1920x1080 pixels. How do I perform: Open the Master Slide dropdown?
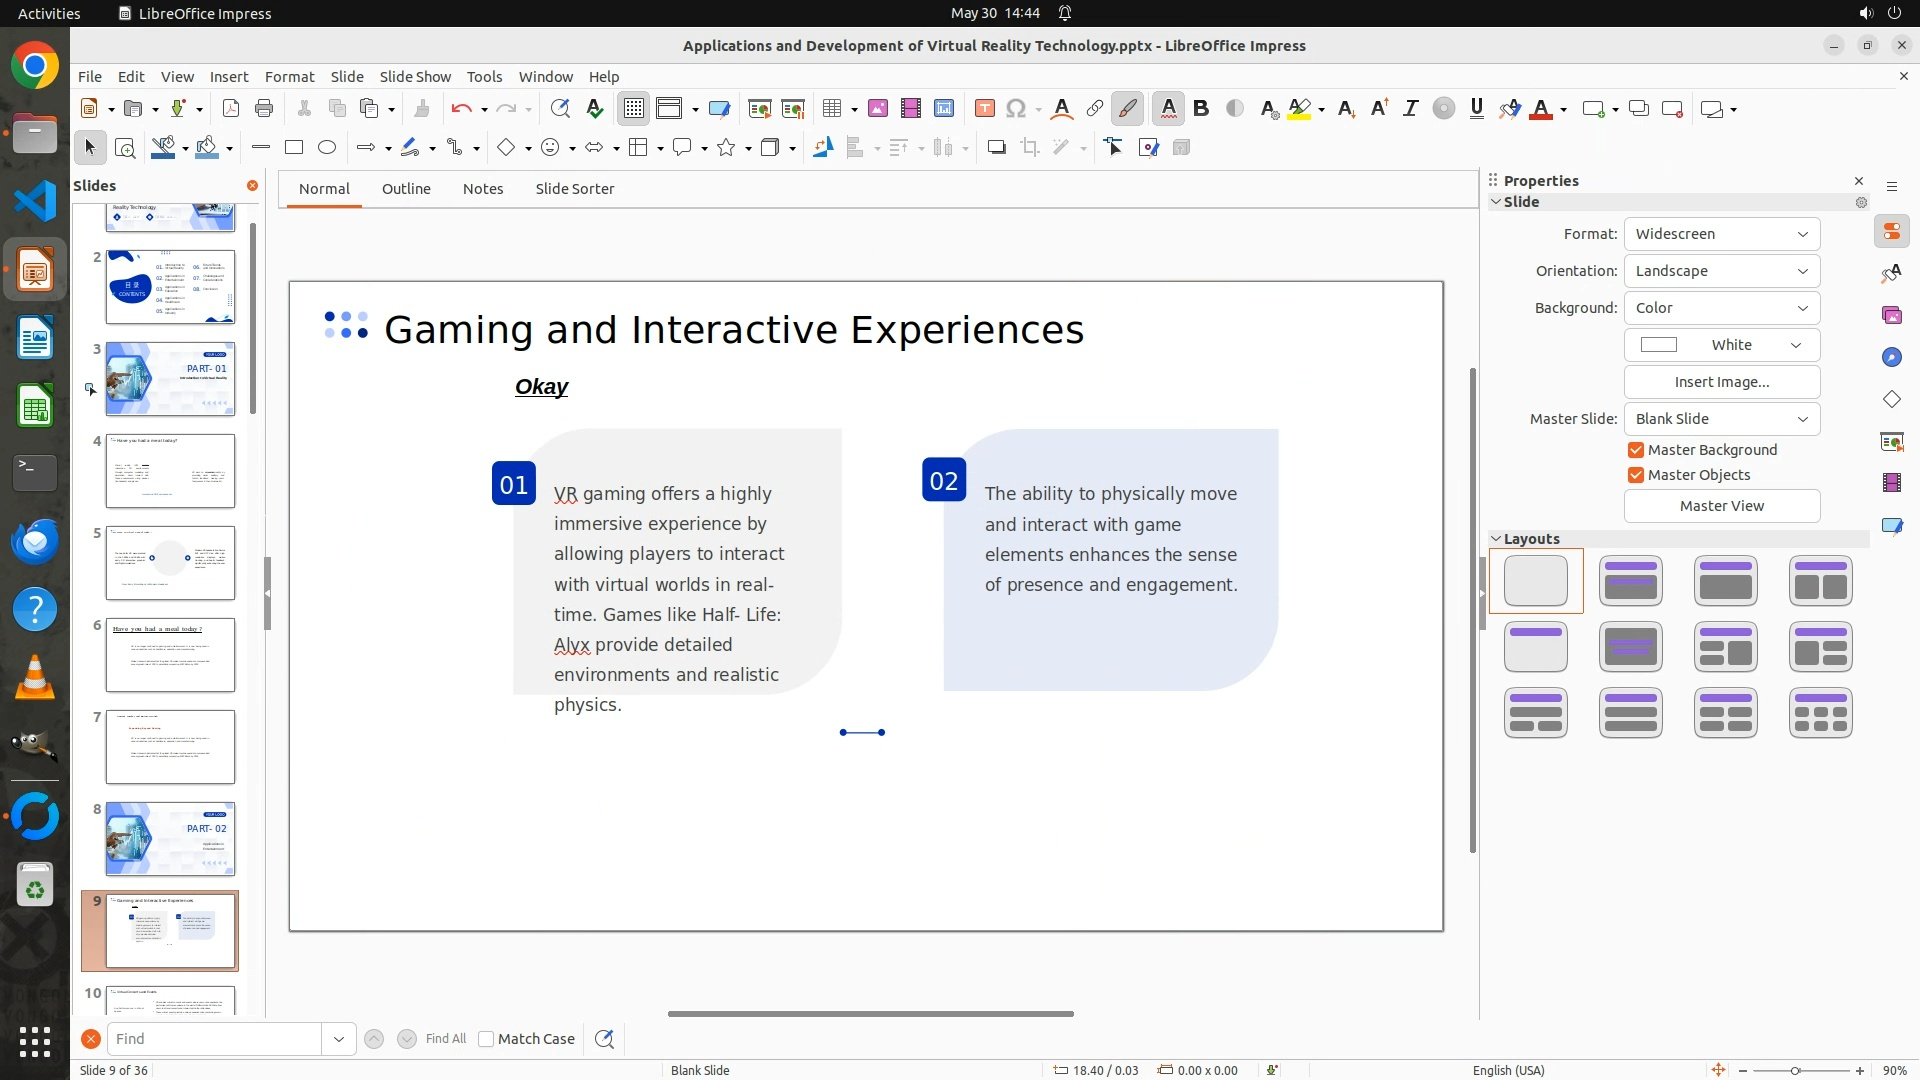[1721, 419]
